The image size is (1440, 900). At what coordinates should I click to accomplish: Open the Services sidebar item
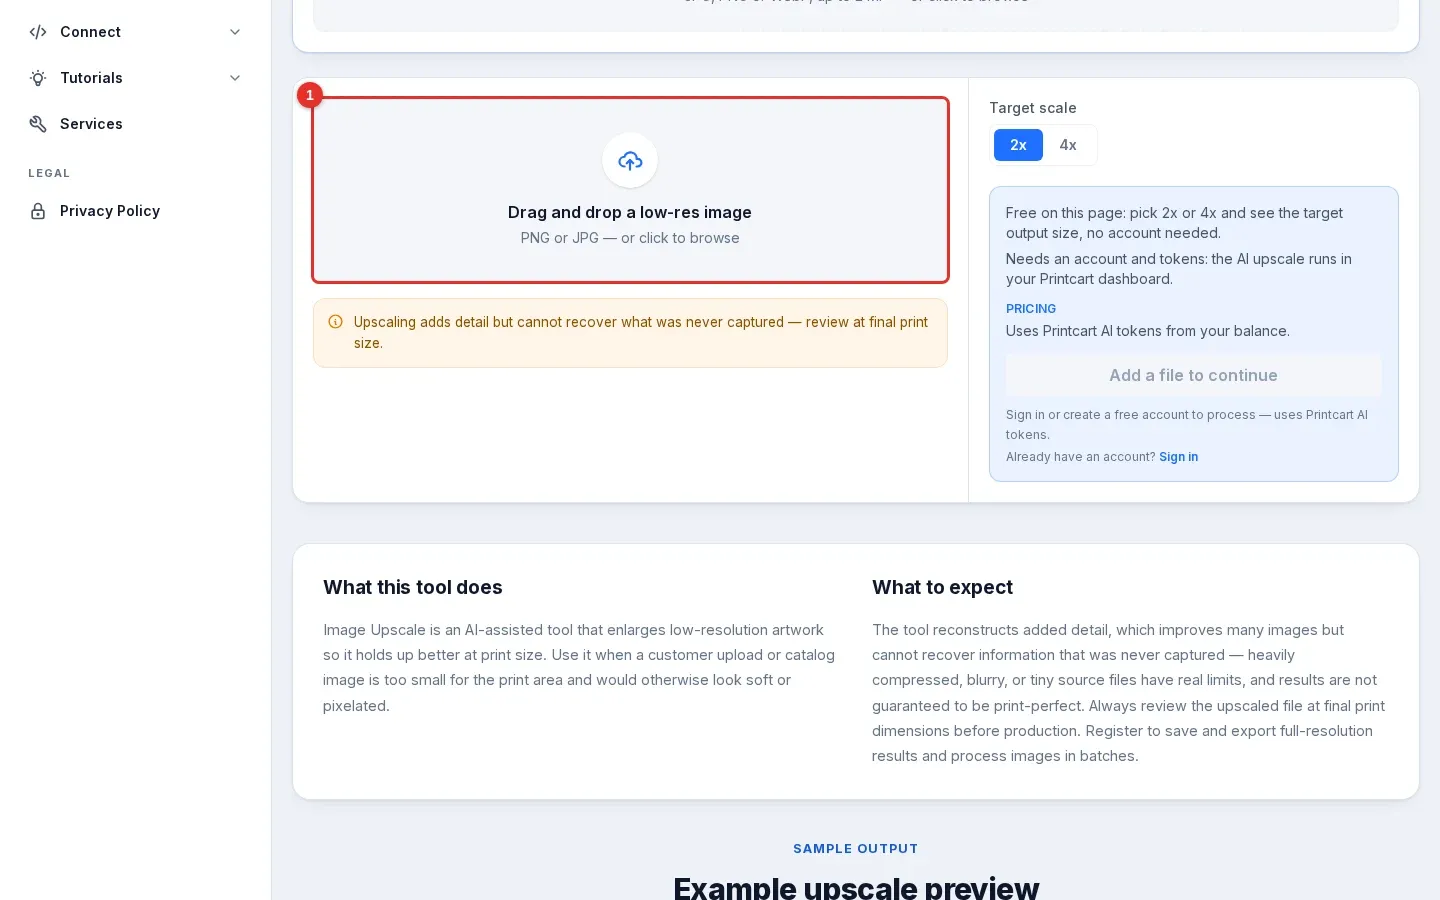[x=136, y=124]
